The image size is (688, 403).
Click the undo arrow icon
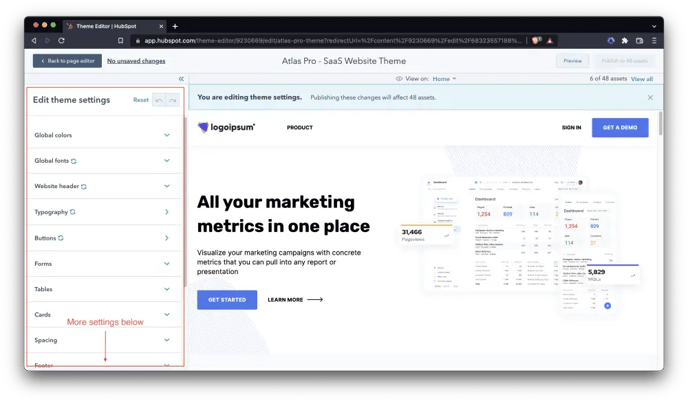[159, 101]
